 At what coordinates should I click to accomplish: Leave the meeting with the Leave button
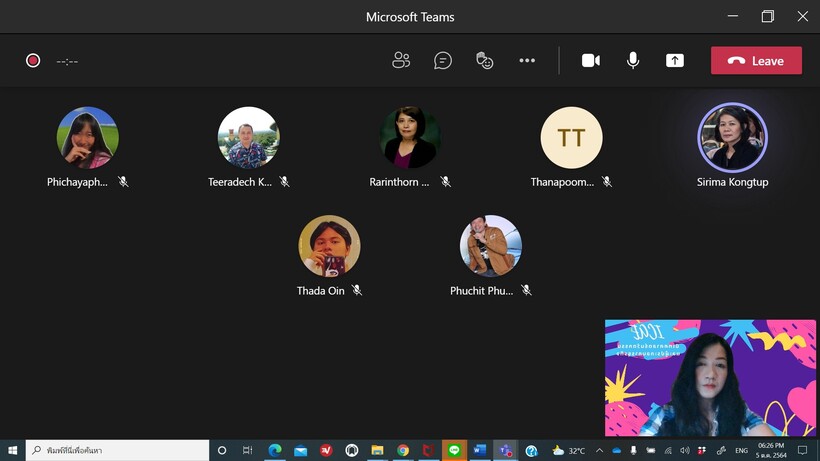756,60
